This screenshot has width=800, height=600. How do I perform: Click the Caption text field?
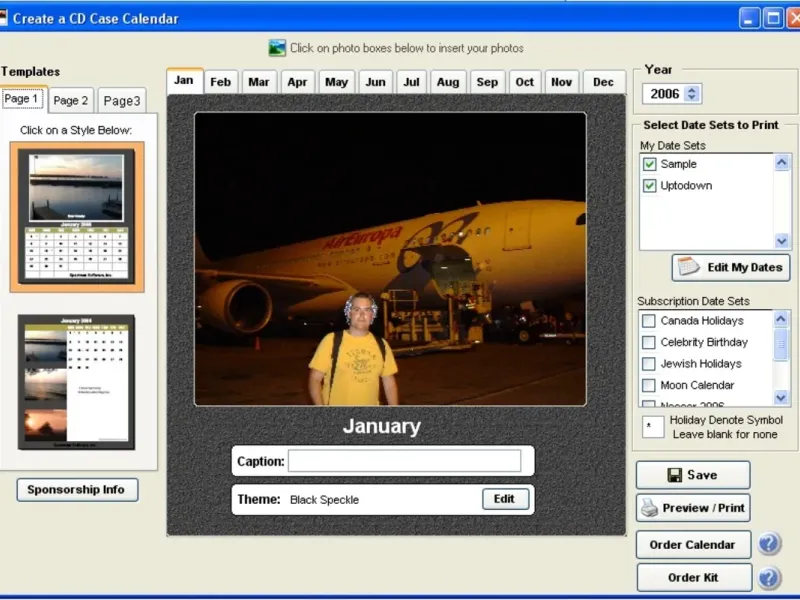[x=405, y=461]
